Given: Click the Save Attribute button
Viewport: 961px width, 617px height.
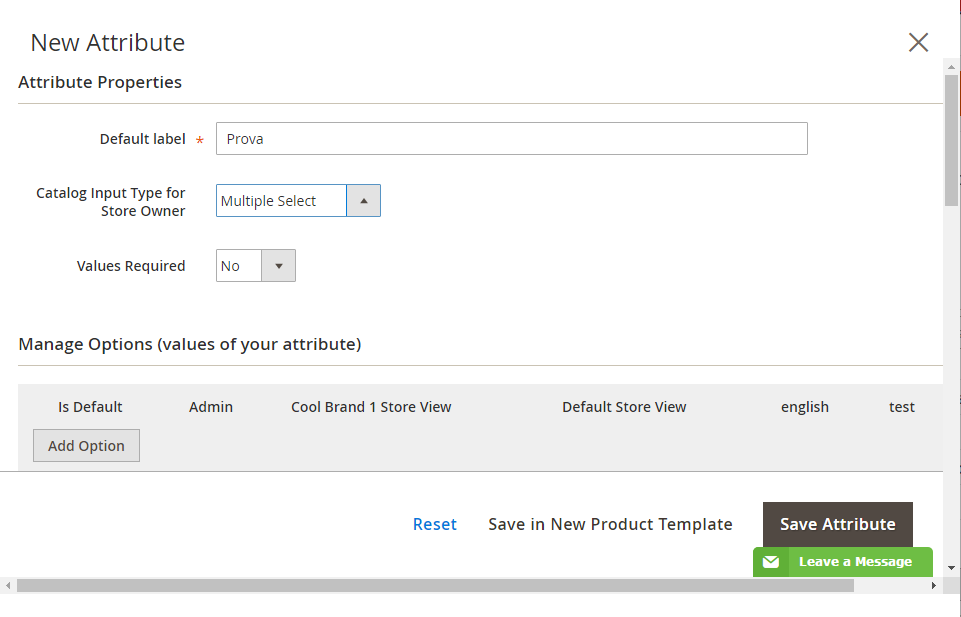Looking at the screenshot, I should tap(837, 524).
